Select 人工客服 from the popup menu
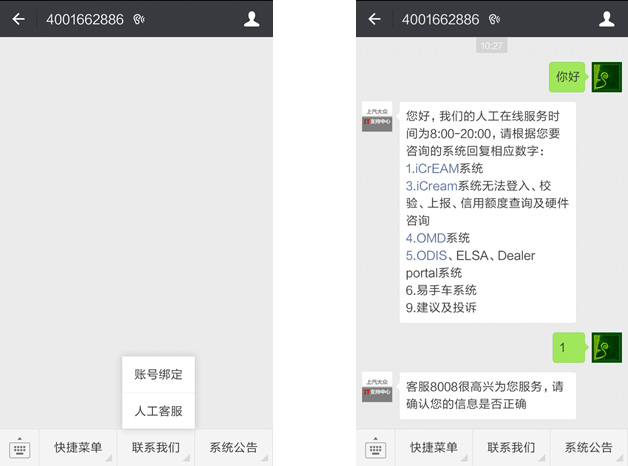The height and width of the screenshot is (466, 628). 158,411
